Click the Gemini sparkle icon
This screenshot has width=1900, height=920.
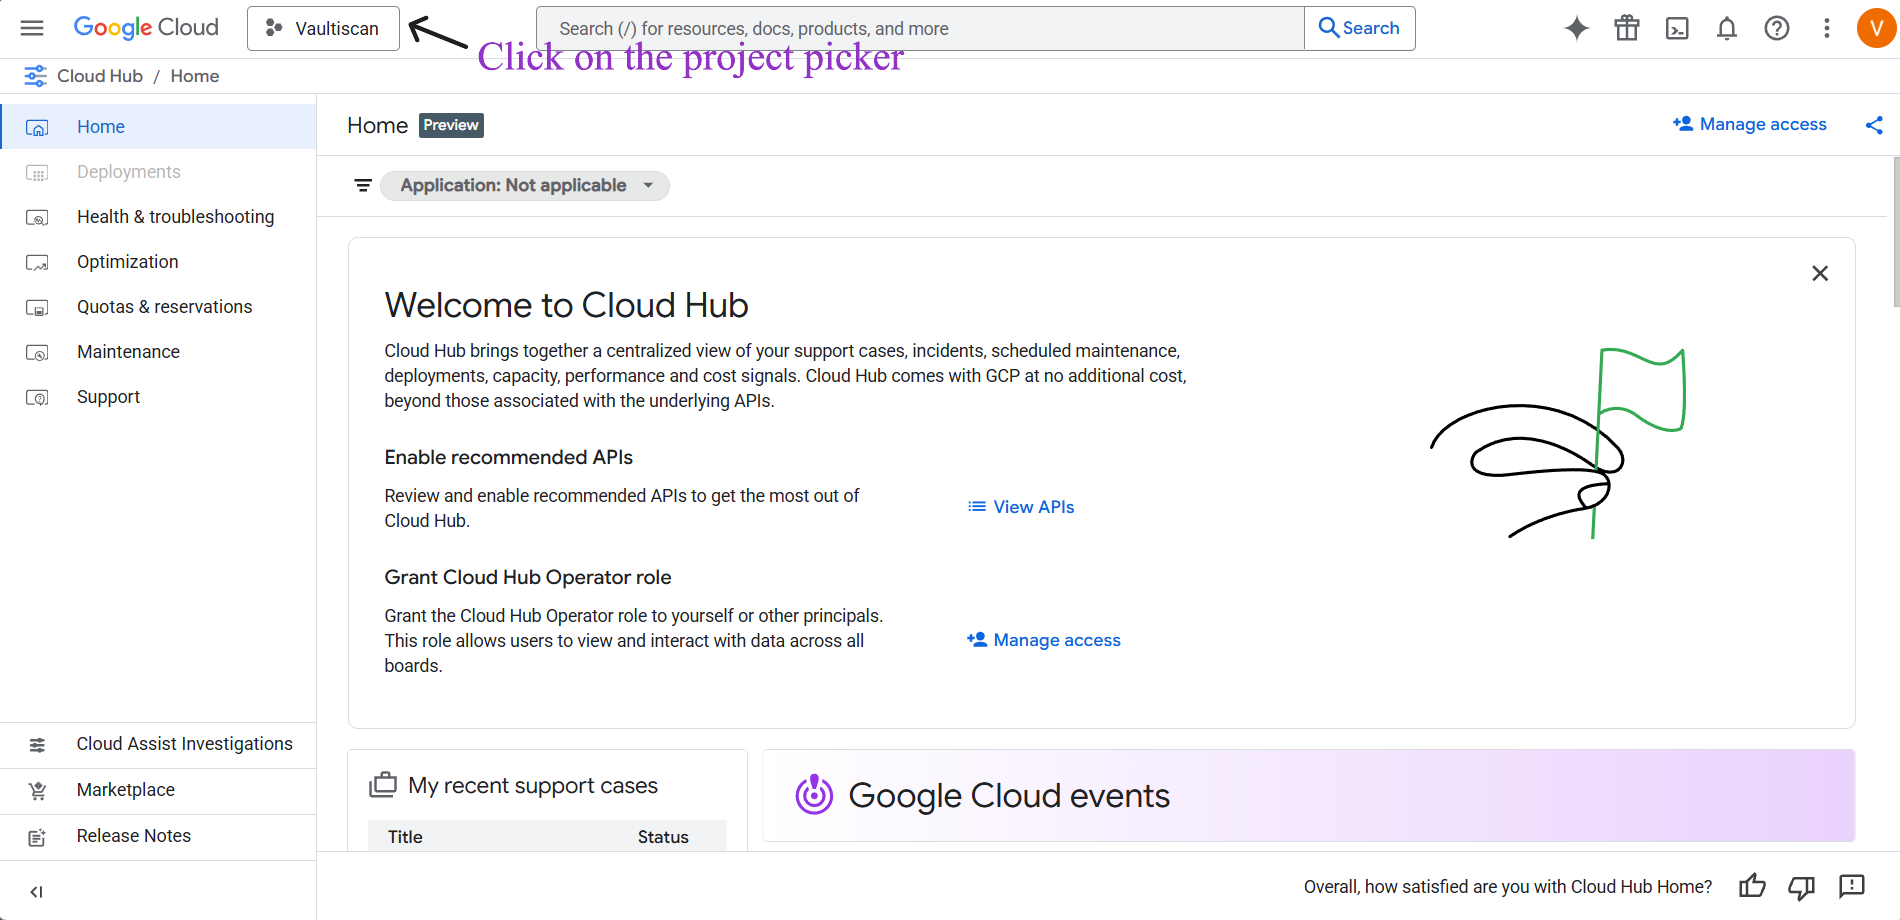1577,28
